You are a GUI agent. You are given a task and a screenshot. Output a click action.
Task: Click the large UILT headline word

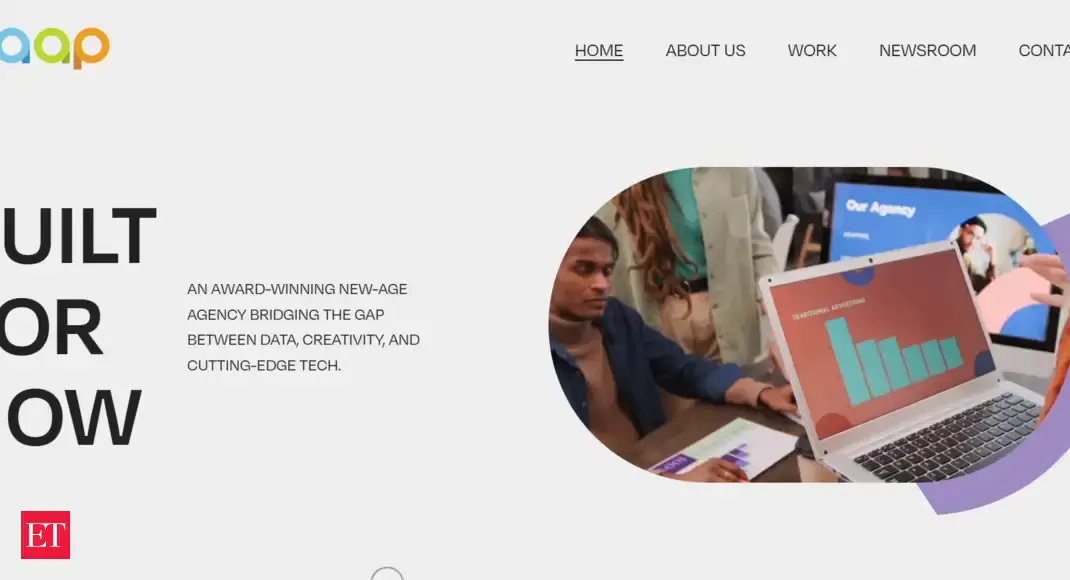78,235
